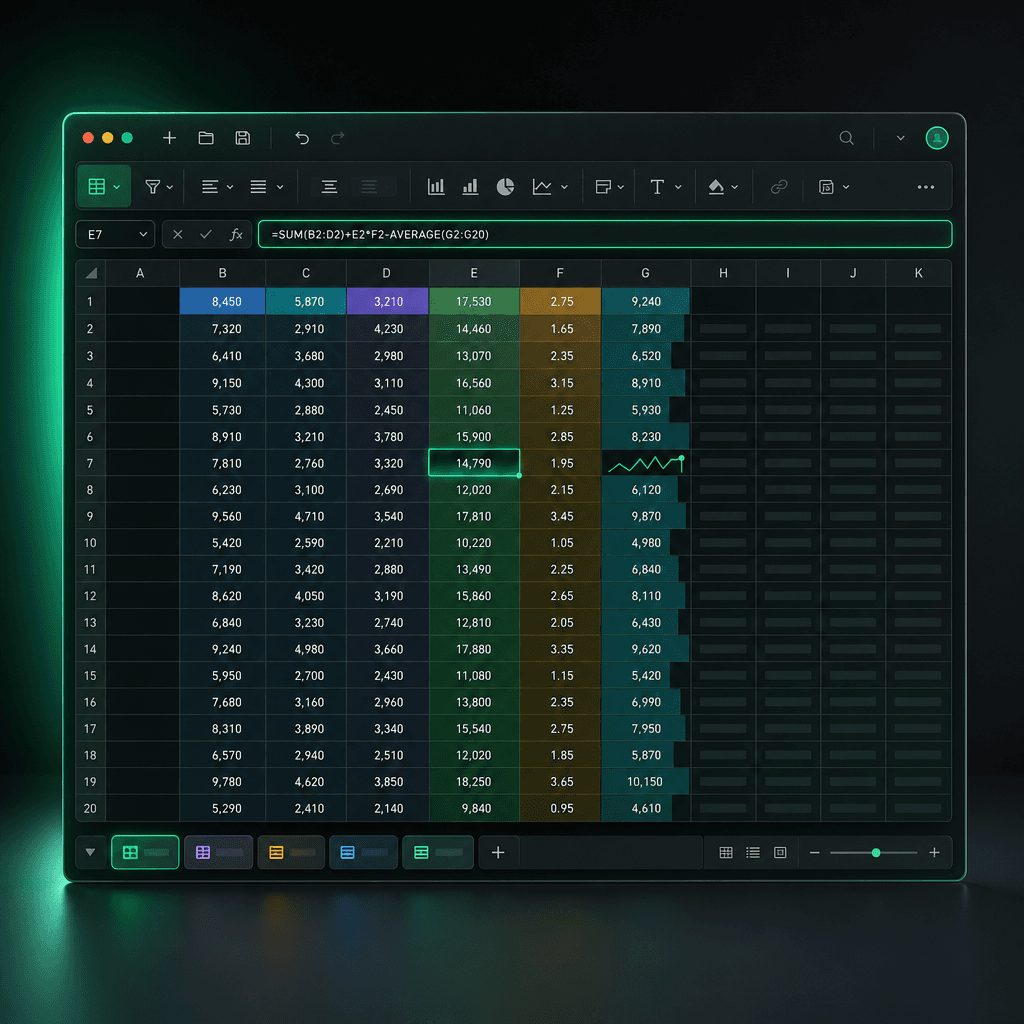Insert a pie chart
The image size is (1024, 1024).
pyautogui.click(x=505, y=187)
